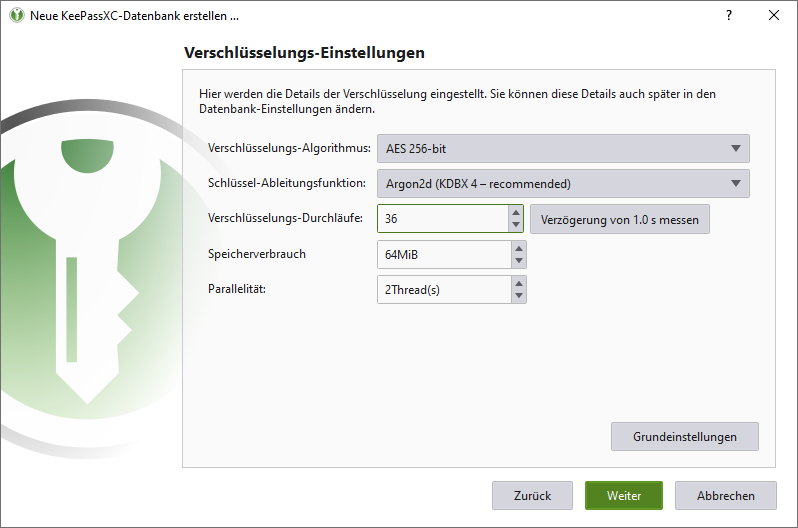
Task: Cancel with the Abbrechen button
Action: click(726, 495)
